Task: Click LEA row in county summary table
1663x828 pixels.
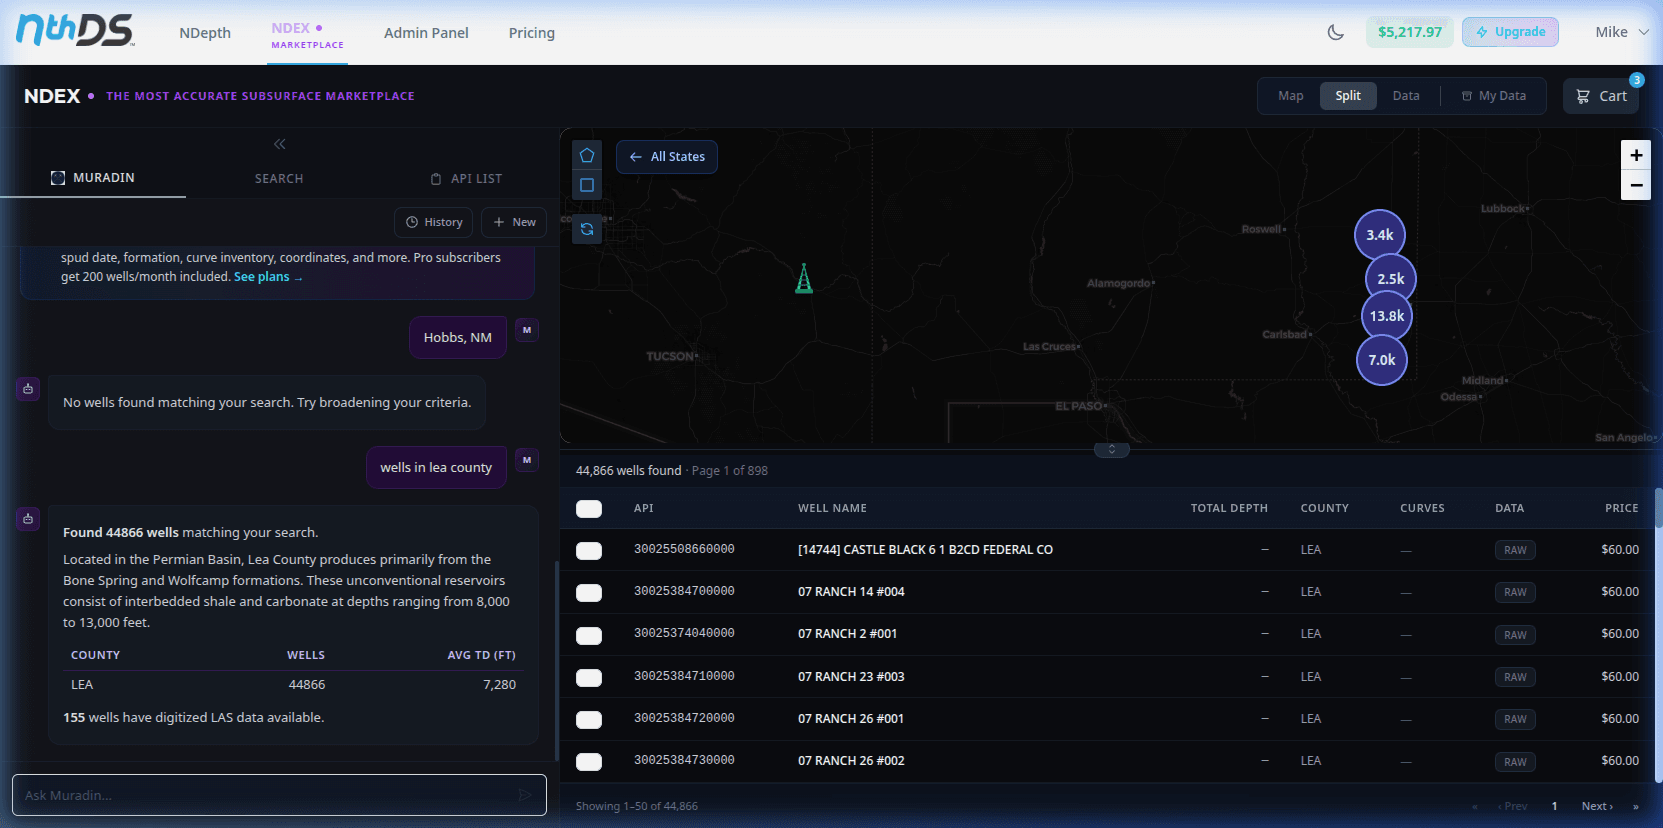Action: click(x=293, y=685)
